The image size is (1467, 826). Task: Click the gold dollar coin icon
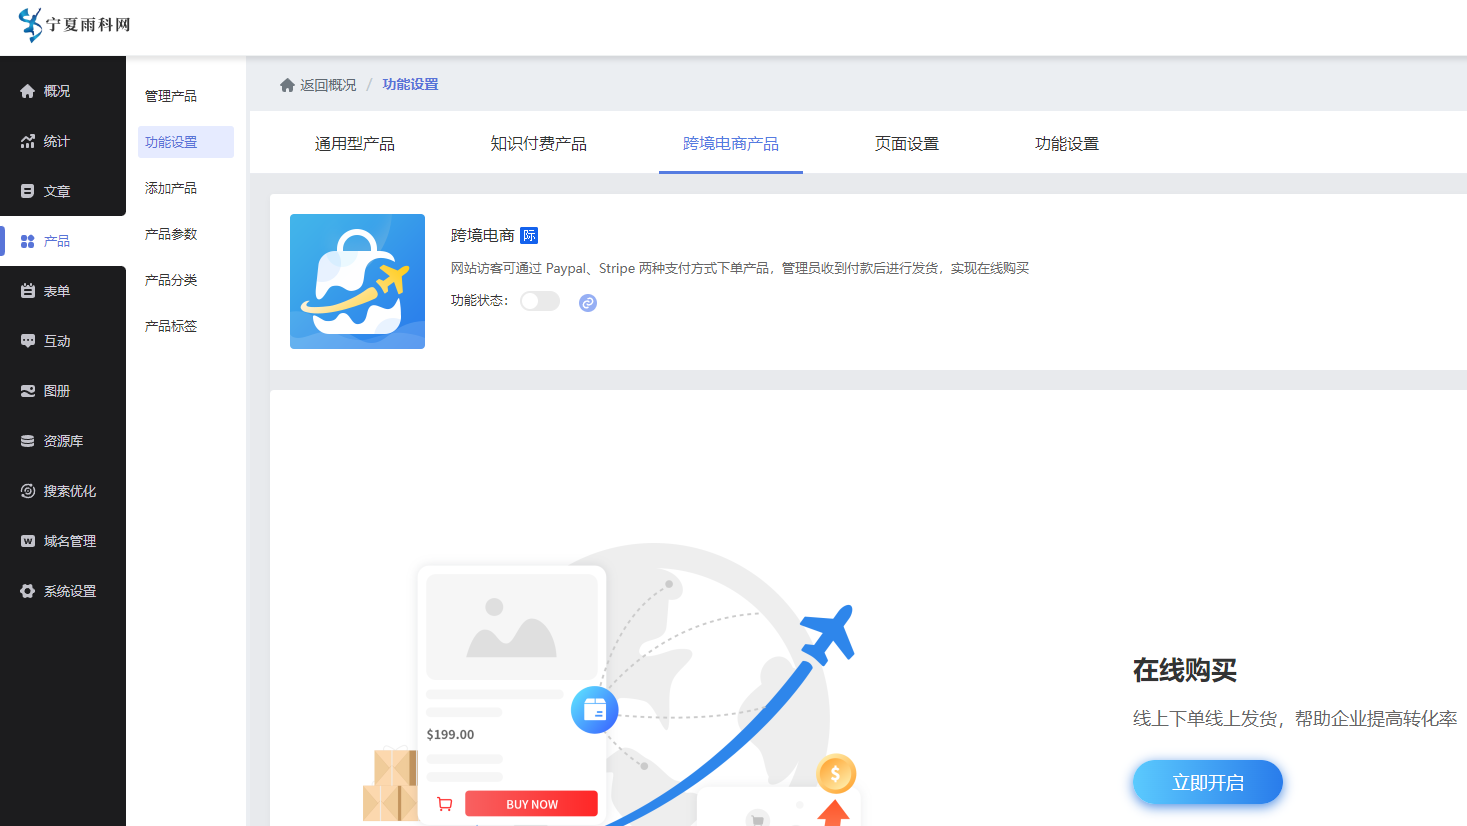coord(836,774)
